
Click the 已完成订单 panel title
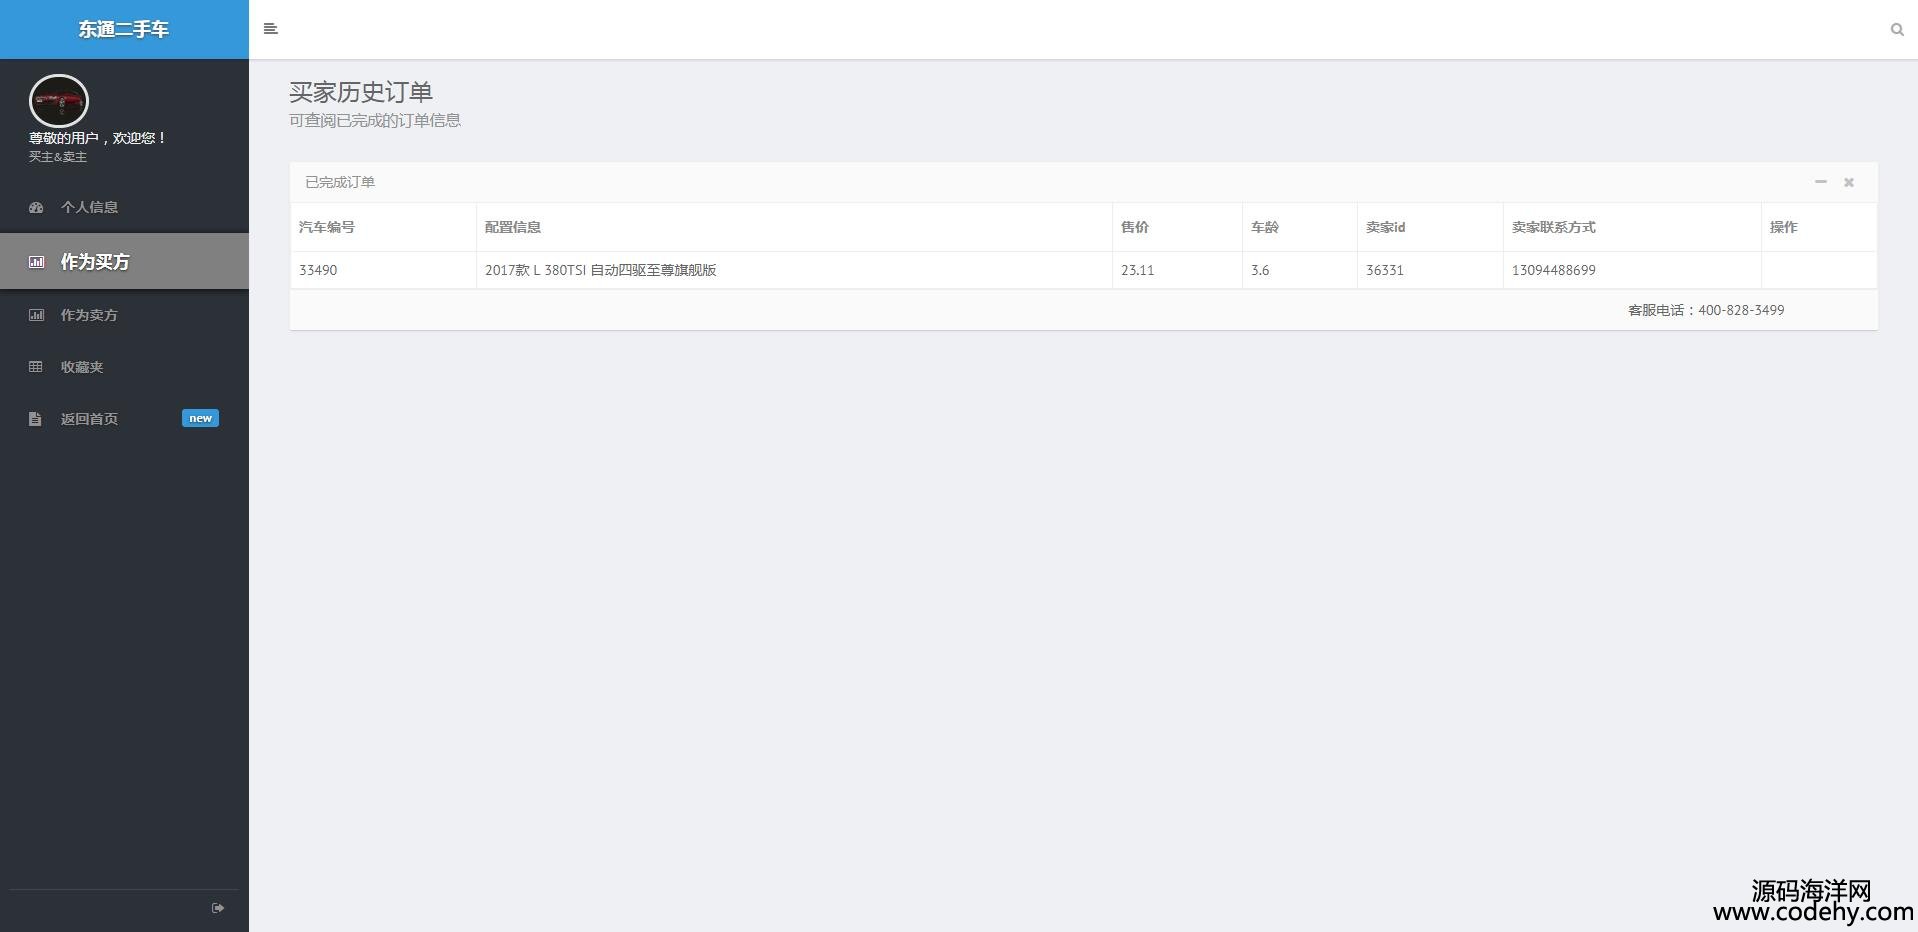[x=340, y=182]
